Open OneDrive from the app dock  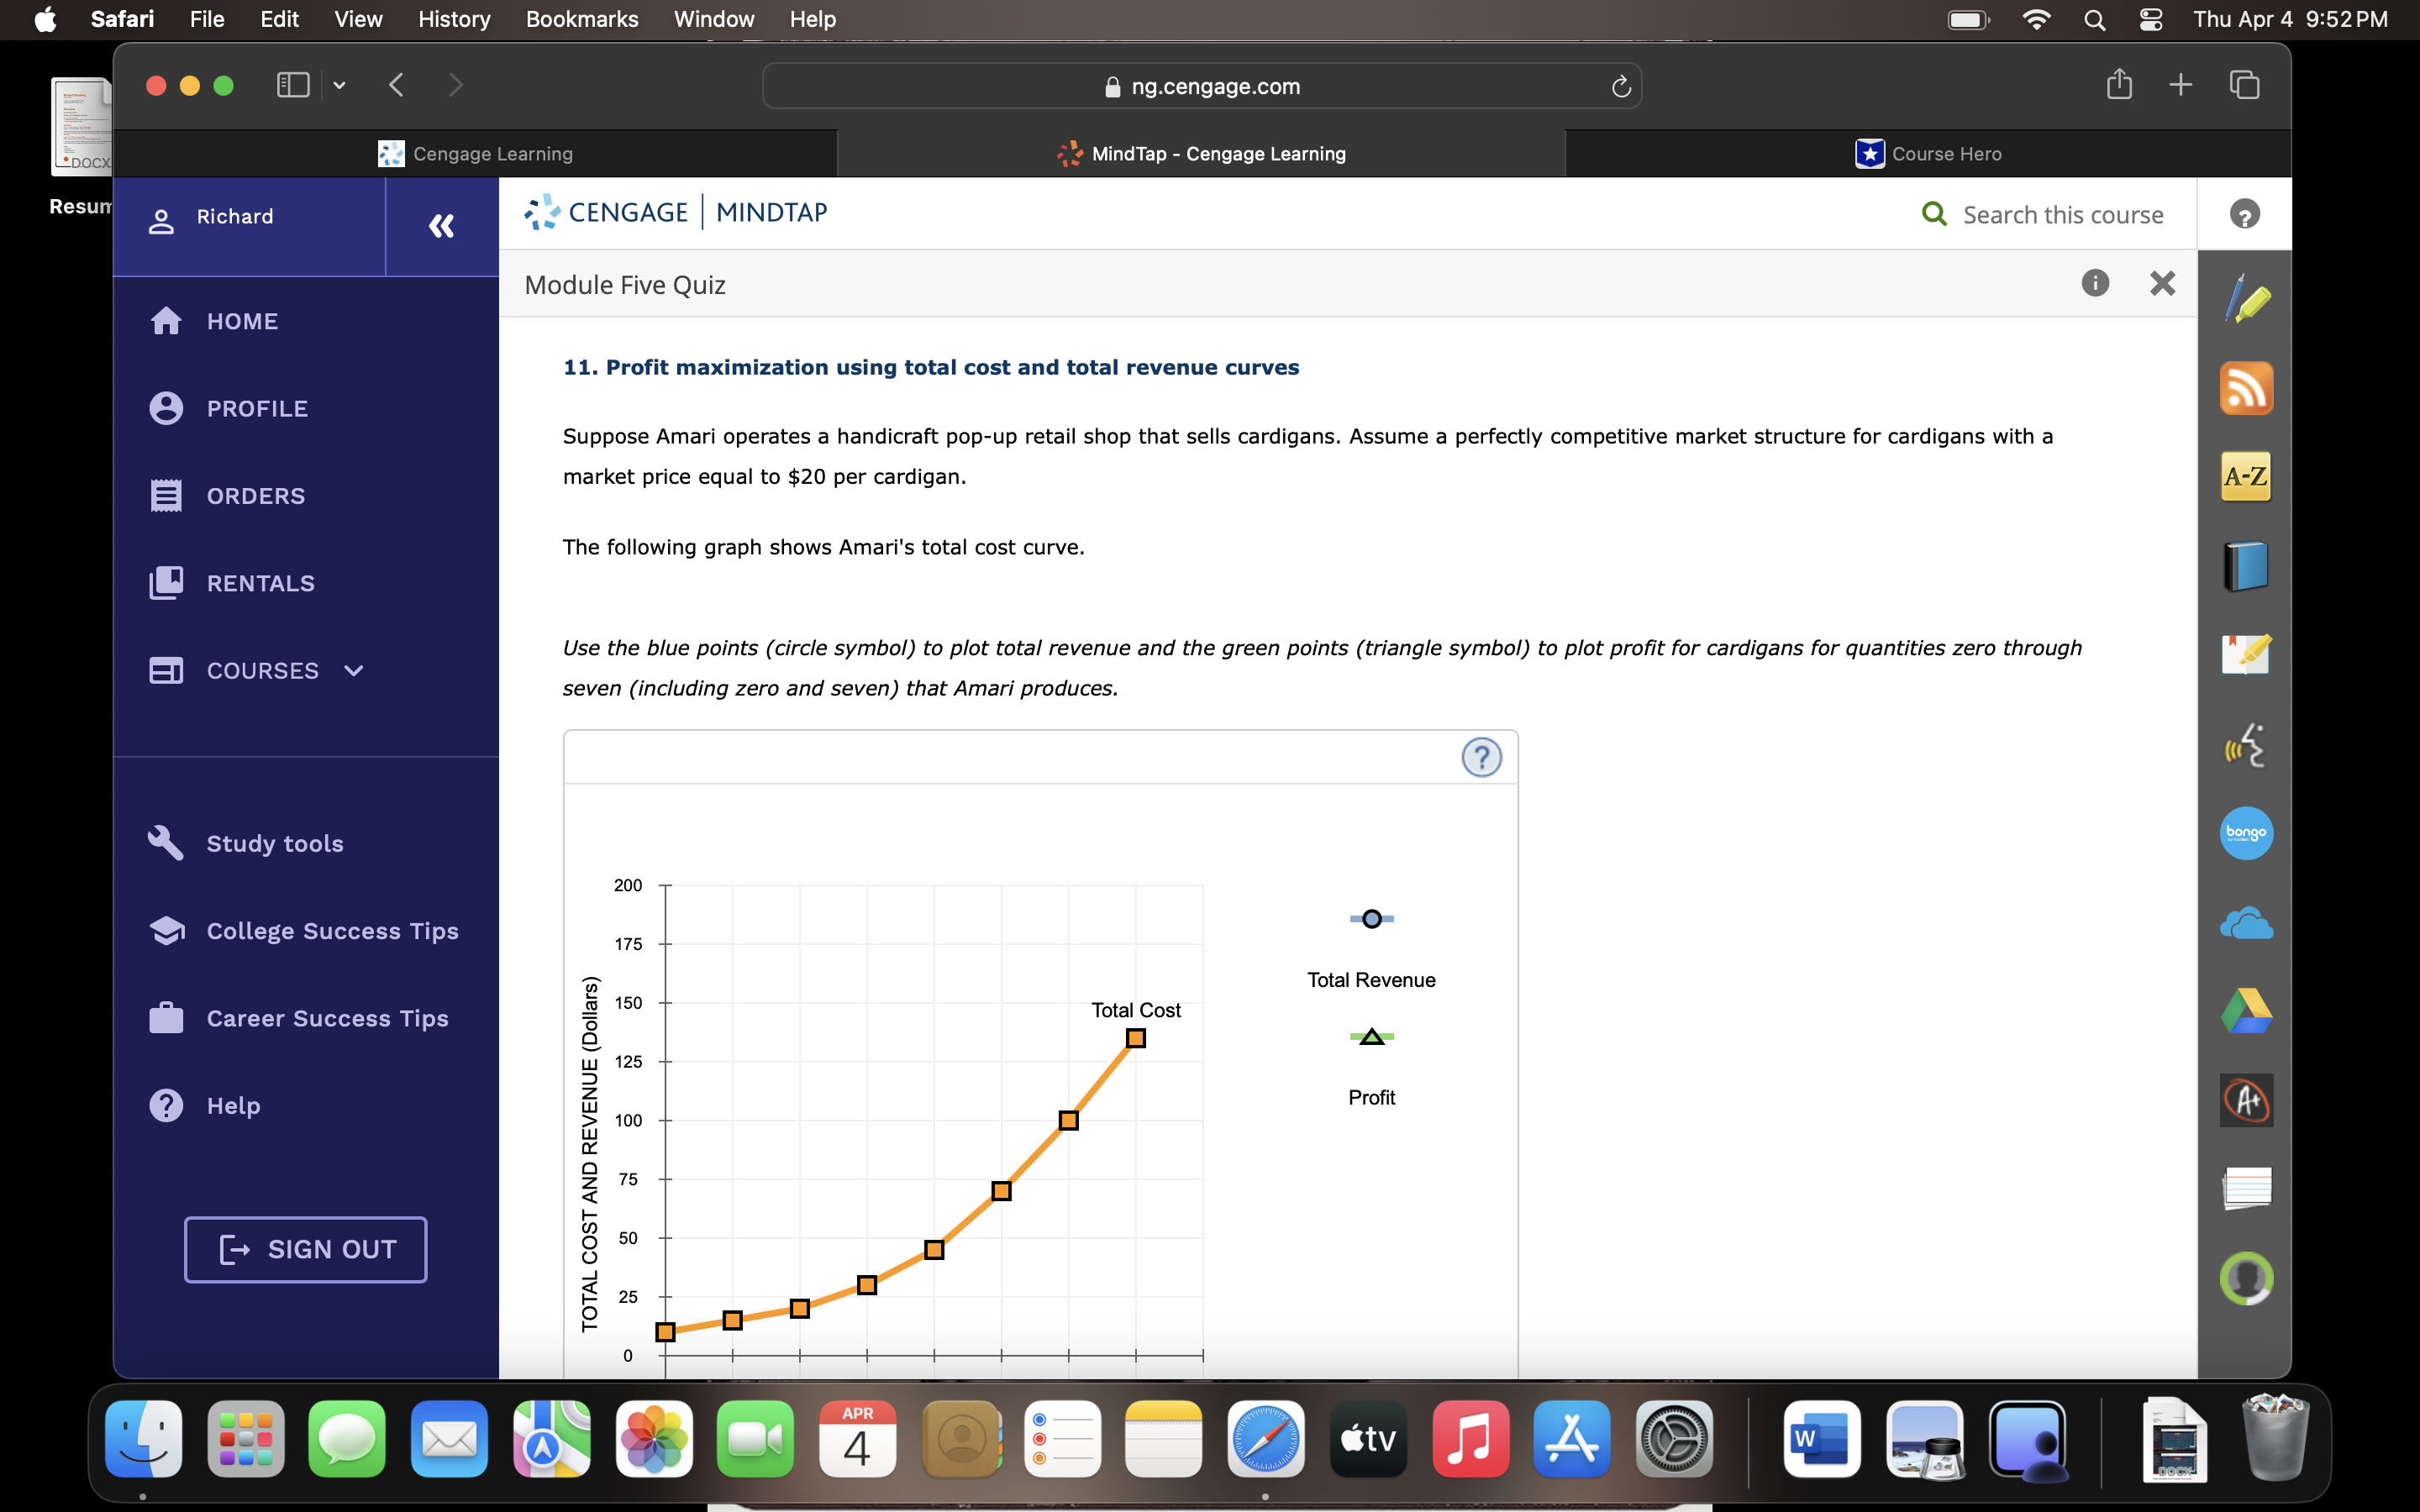coord(2248,922)
